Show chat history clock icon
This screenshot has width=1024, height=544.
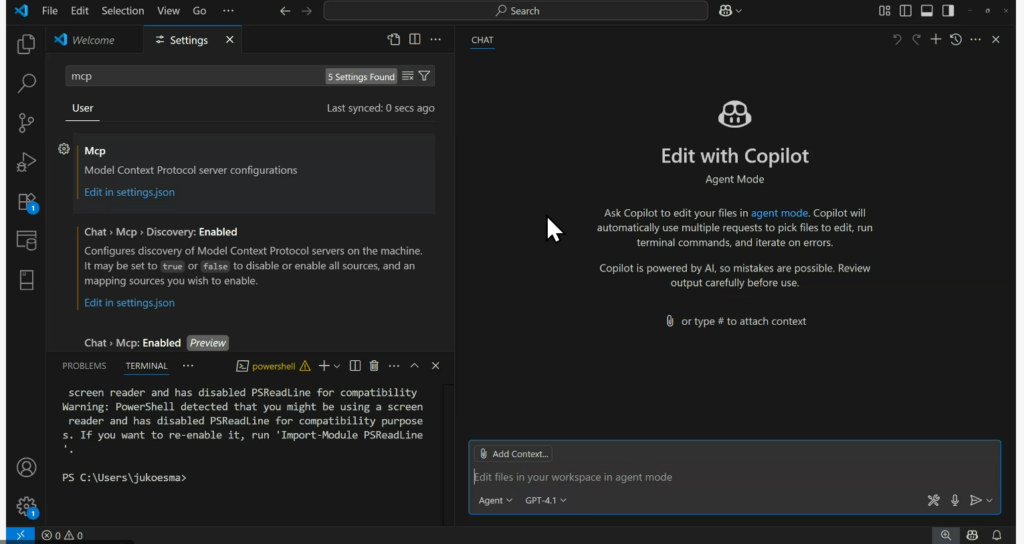(955, 39)
